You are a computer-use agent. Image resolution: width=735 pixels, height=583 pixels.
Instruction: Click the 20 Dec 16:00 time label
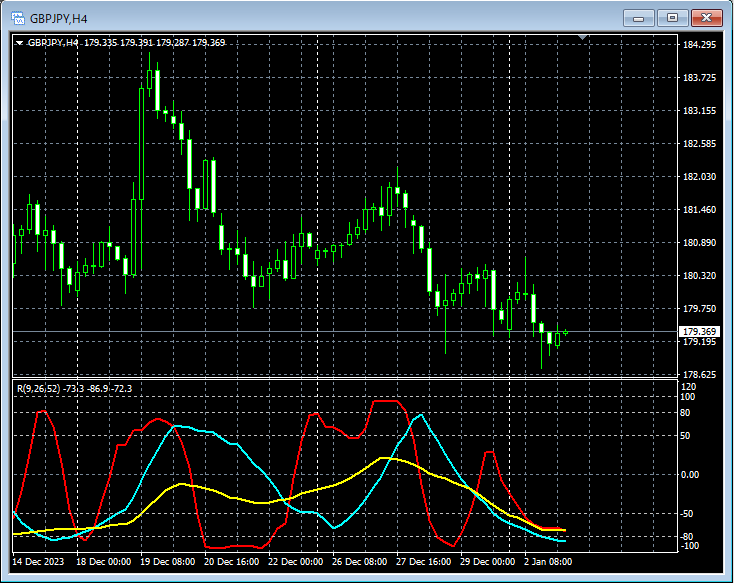(x=232, y=561)
